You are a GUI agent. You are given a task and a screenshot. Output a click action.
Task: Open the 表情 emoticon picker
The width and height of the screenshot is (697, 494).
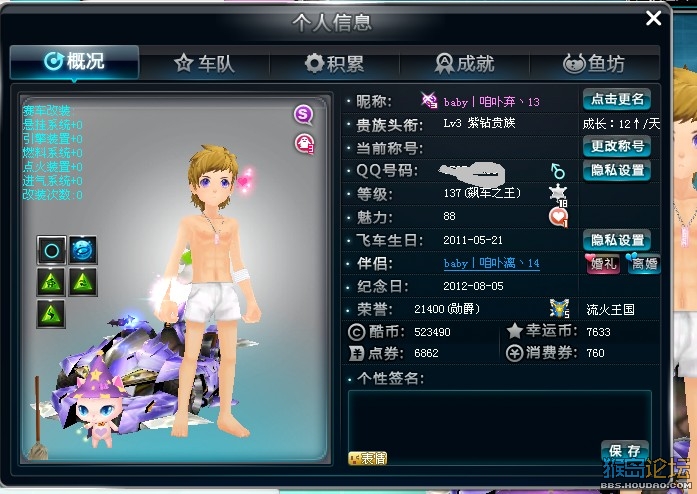[368, 458]
